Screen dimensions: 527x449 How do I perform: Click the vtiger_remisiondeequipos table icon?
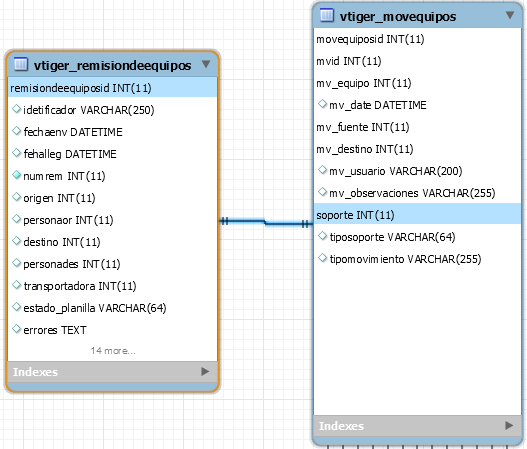point(21,64)
